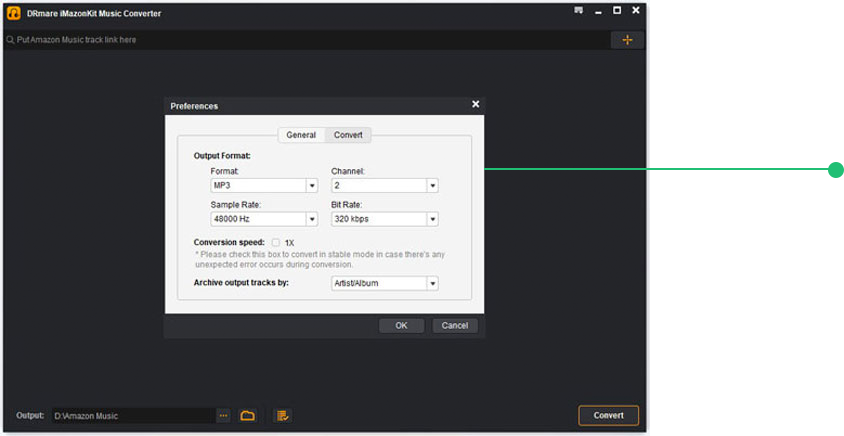
Task: Click the main Convert button
Action: coord(609,416)
